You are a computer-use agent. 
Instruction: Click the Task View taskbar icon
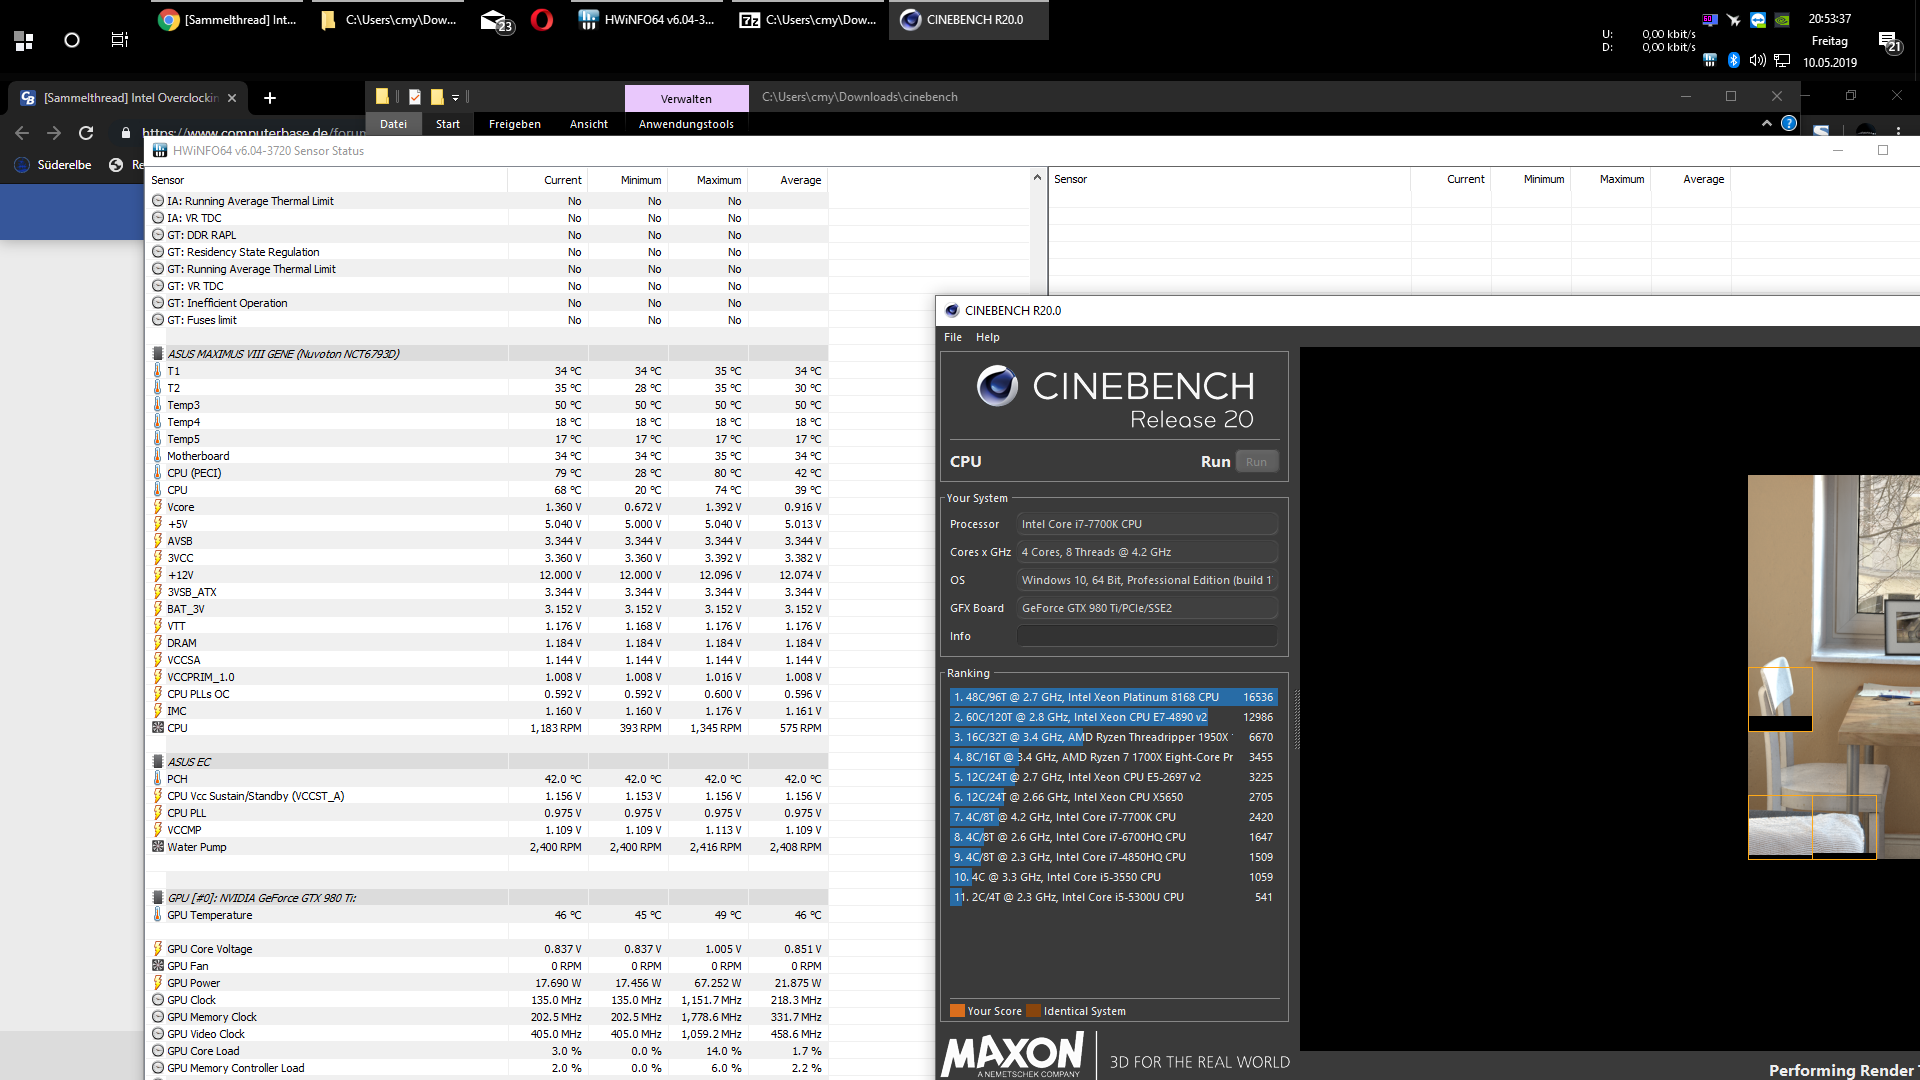[119, 40]
